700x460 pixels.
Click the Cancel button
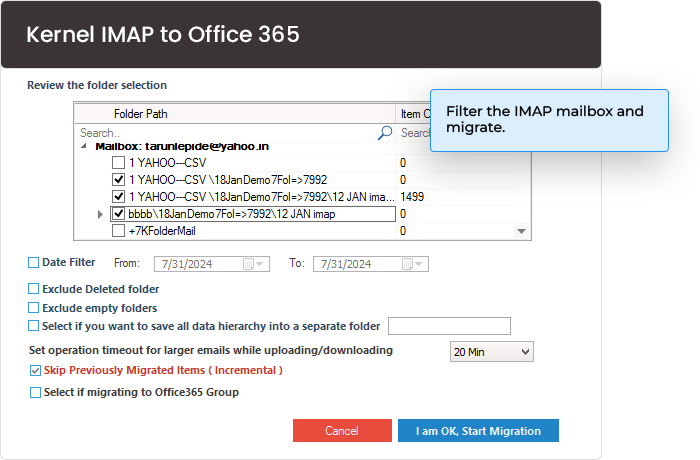[342, 431]
